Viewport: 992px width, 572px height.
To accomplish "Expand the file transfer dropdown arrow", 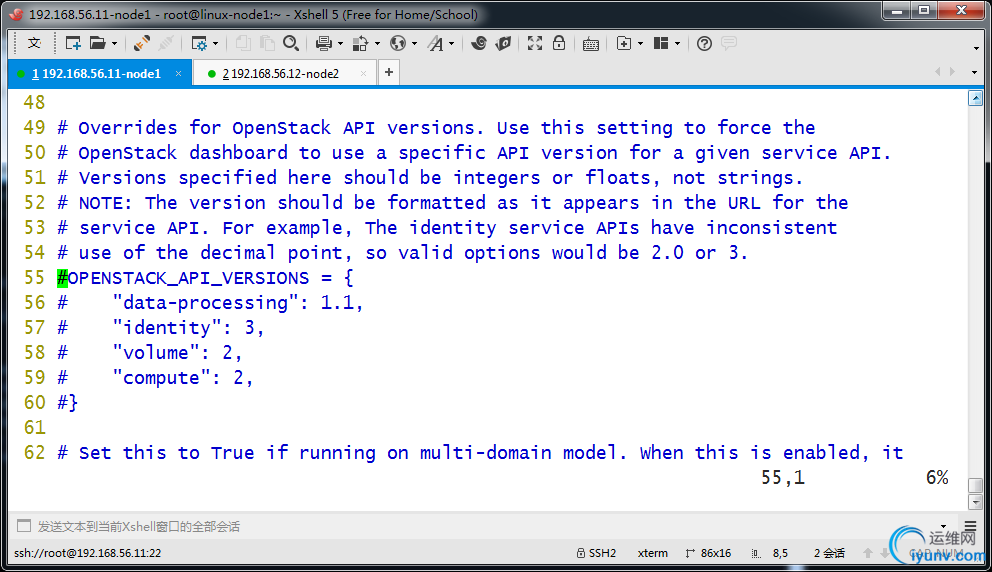I will [x=378, y=44].
